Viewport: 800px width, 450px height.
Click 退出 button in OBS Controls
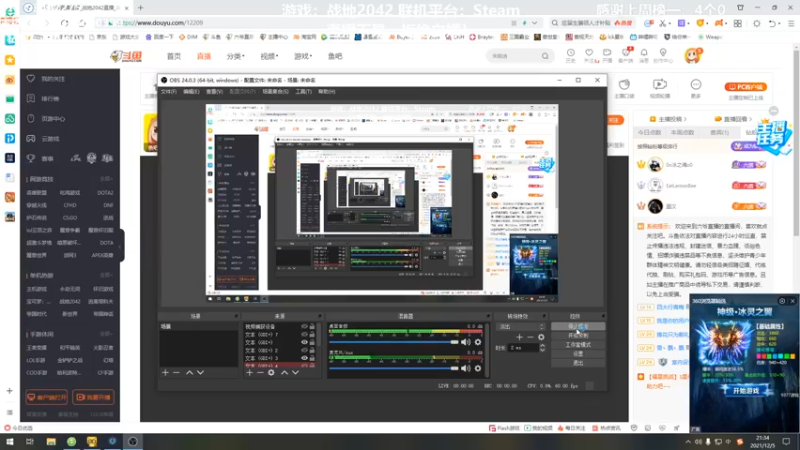click(x=578, y=363)
